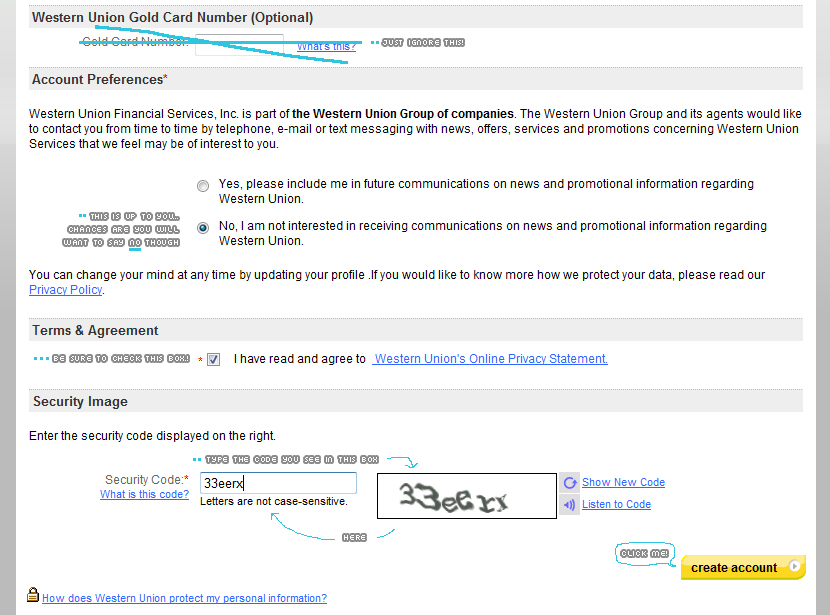The width and height of the screenshot is (830, 615).
Task: Select the No, not interested radio button
Action: pos(203,228)
